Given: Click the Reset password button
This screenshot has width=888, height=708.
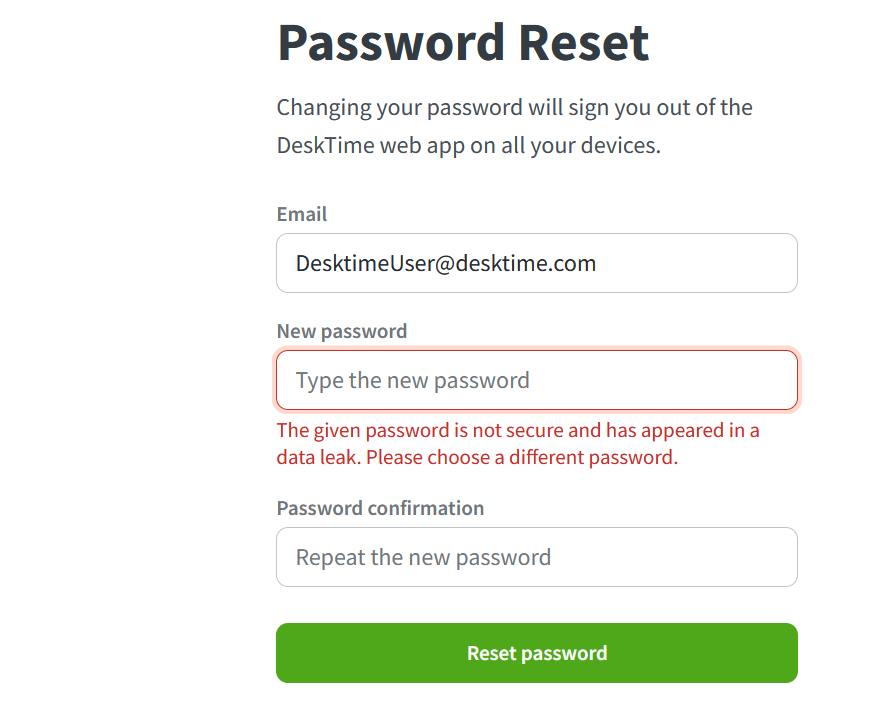Looking at the screenshot, I should (536, 653).
